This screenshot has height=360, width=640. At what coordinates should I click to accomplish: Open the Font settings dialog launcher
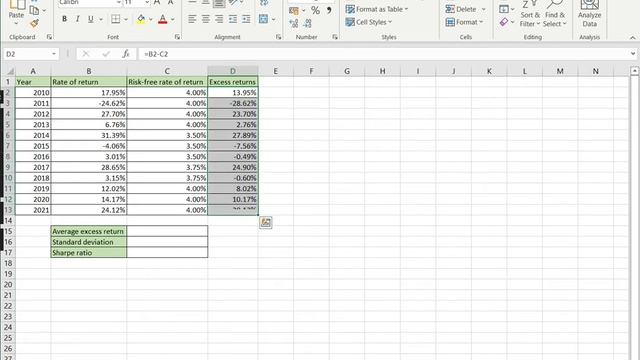[177, 37]
